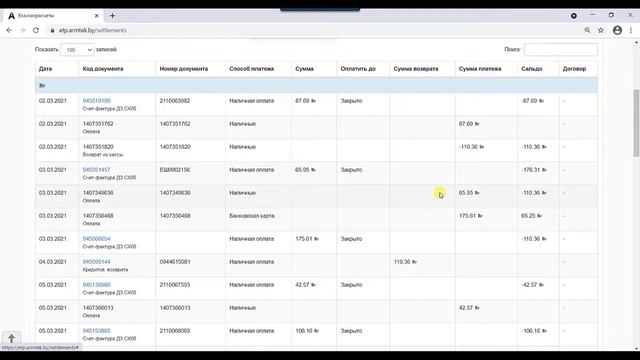Image resolution: width=640 pixels, height=360 pixels.
Task: Click the Возврат из кассы label
Action: click(103, 155)
